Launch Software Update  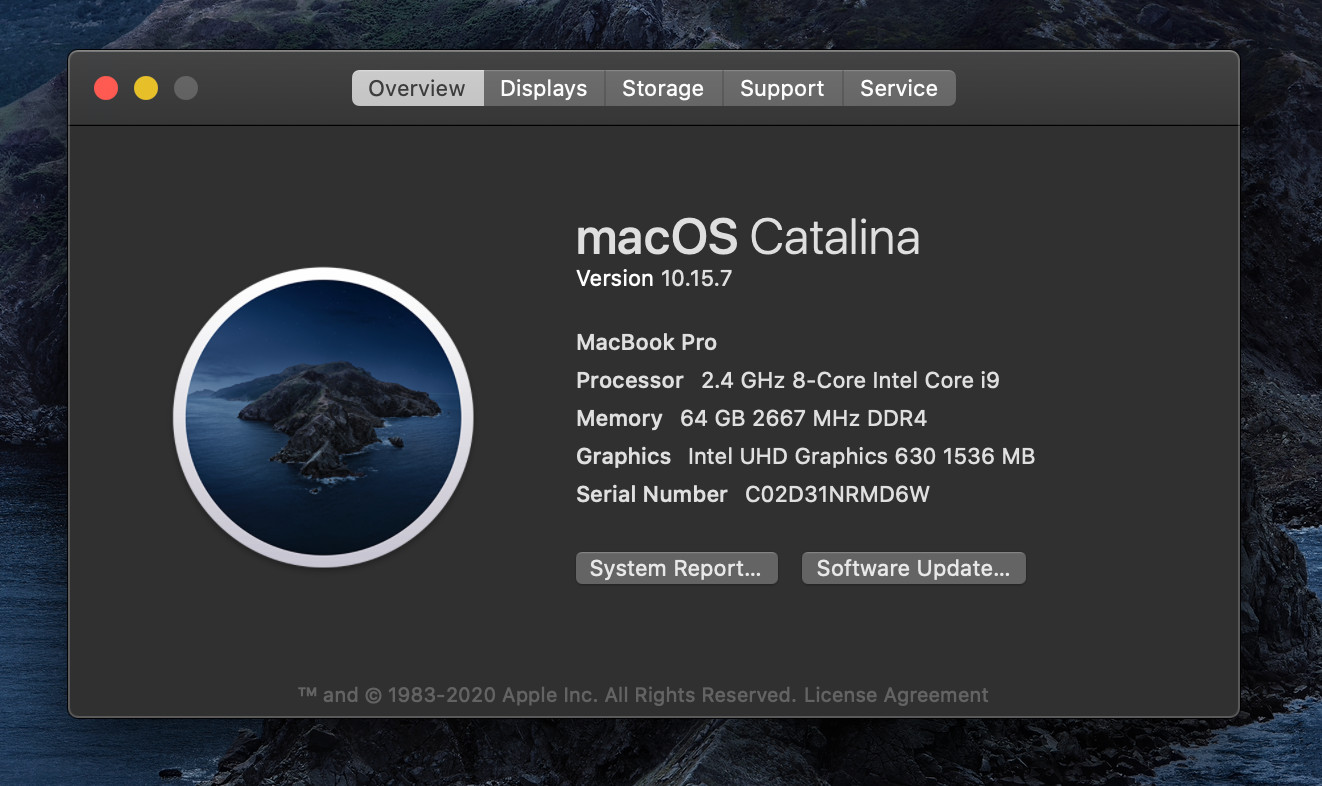point(914,568)
